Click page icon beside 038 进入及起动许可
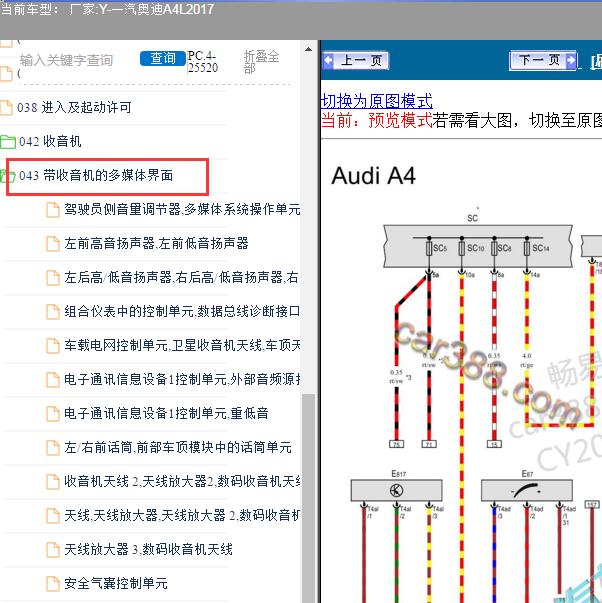Viewport: 602px width, 603px height. click(x=6, y=108)
